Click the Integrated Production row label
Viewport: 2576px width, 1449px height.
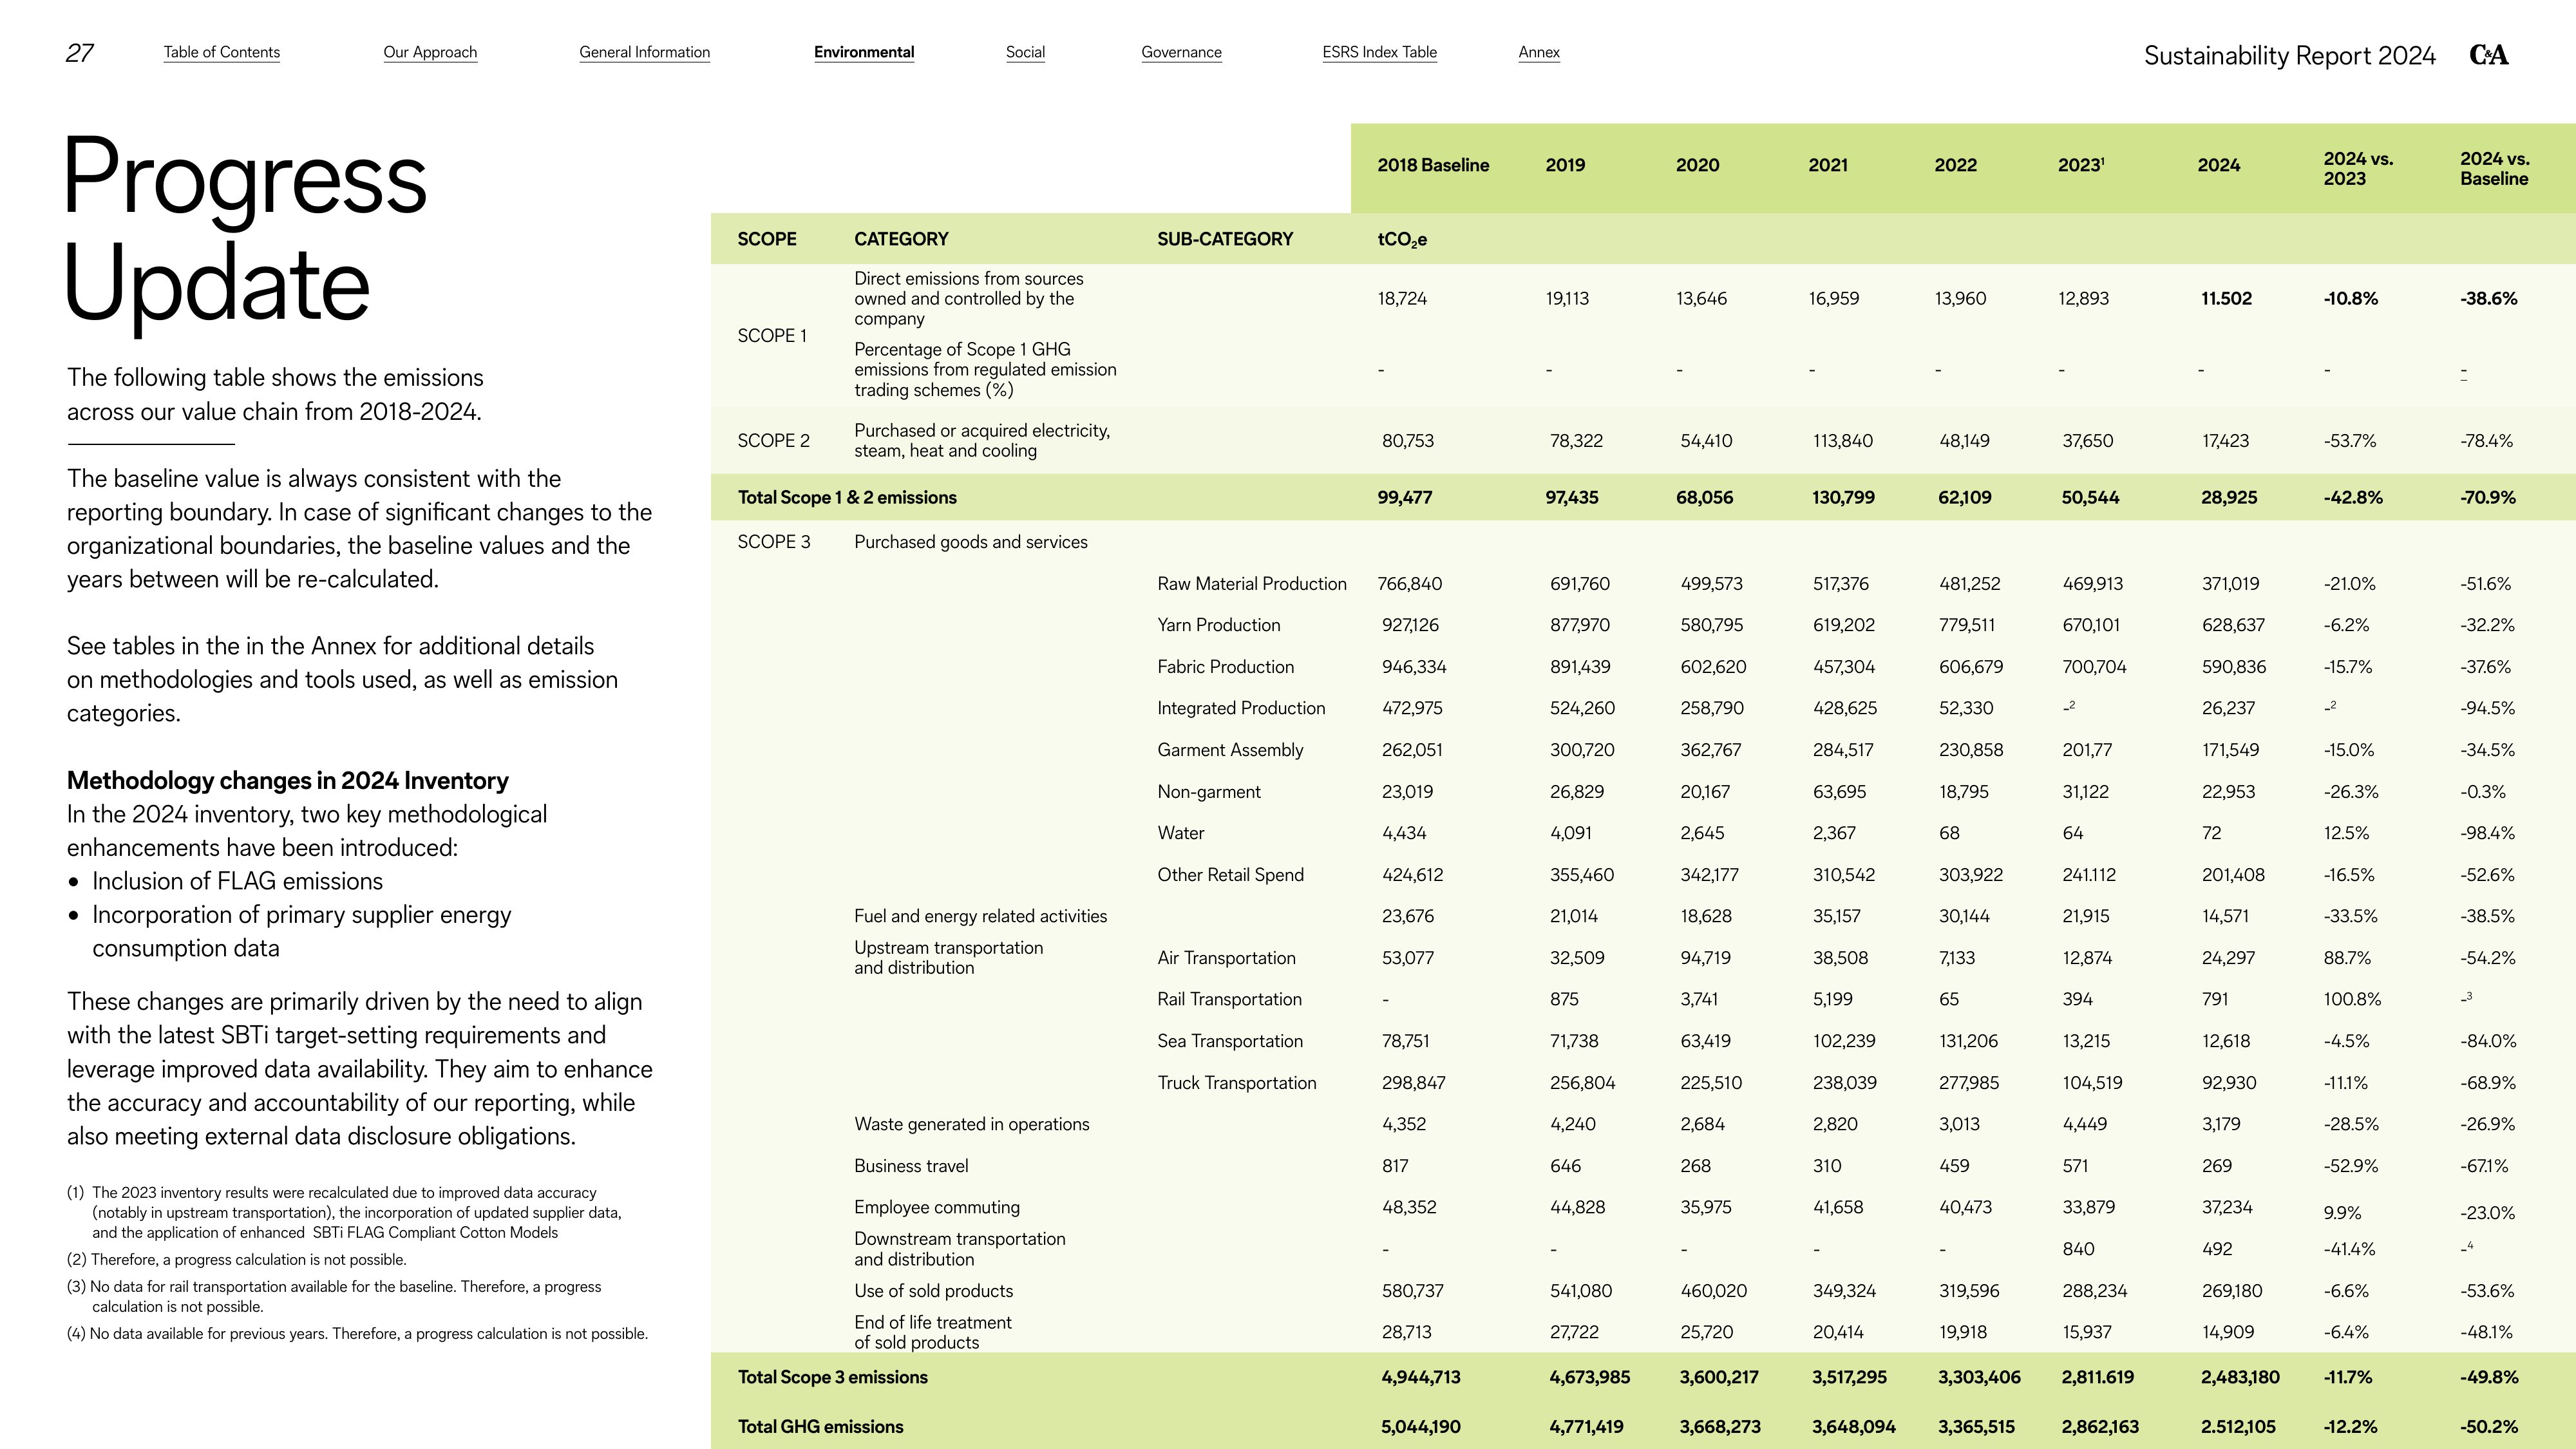[x=1241, y=708]
